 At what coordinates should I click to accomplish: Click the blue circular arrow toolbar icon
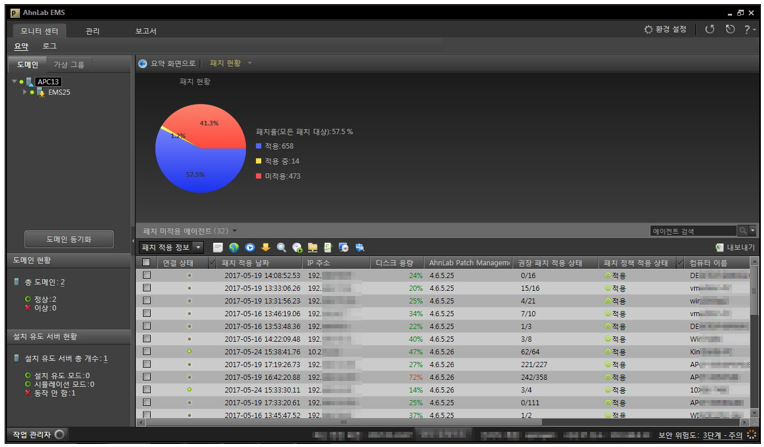250,248
